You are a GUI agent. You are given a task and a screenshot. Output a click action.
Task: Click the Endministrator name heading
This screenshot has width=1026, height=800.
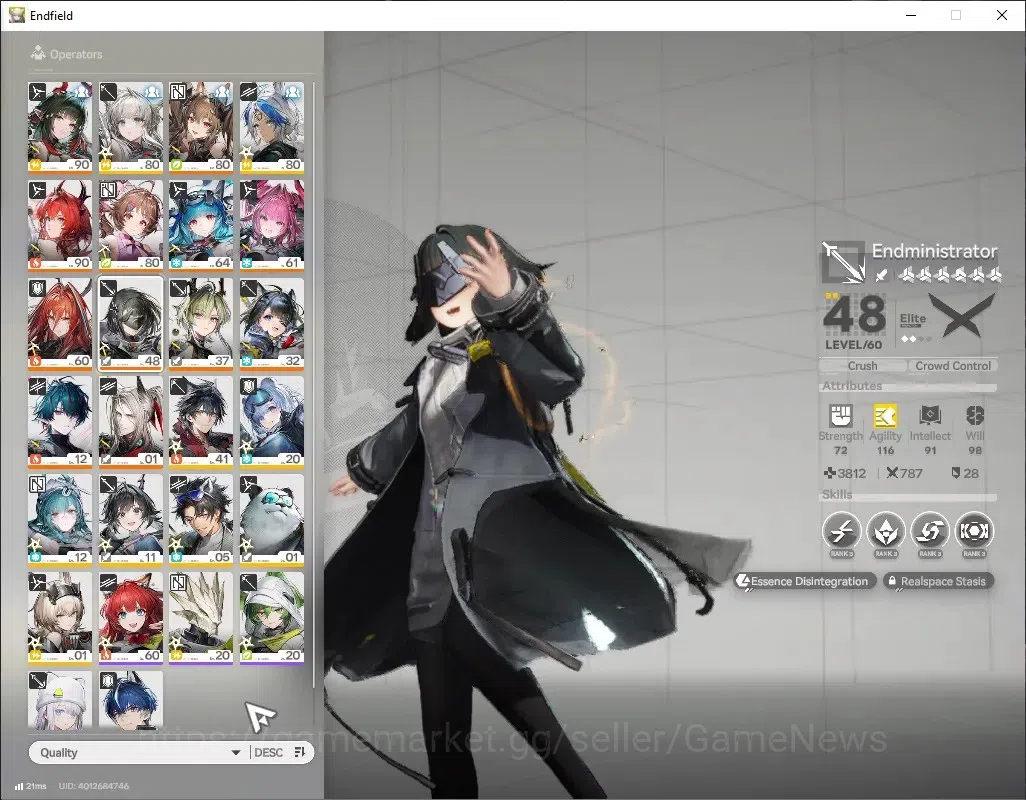(x=934, y=251)
